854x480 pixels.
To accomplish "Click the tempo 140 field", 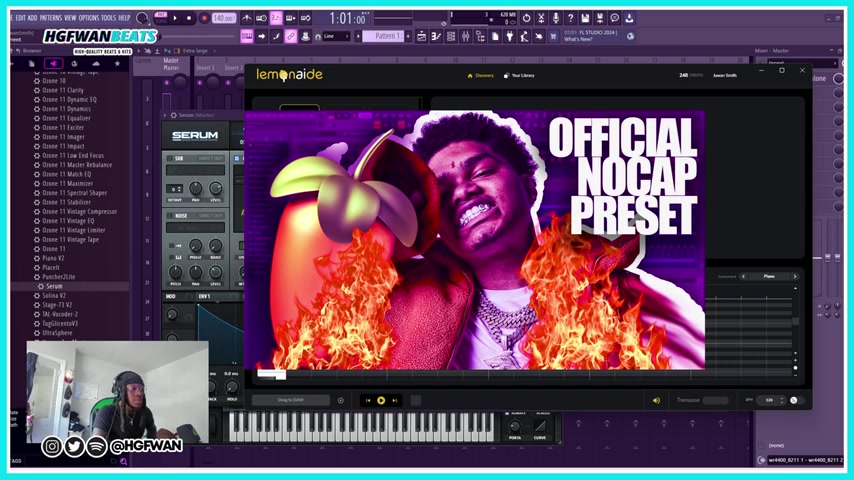I will [224, 18].
